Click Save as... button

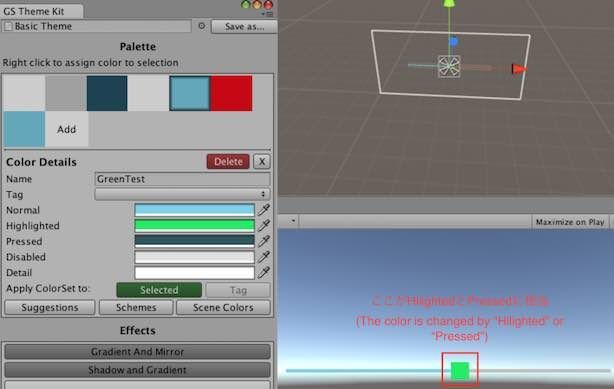pos(244,26)
